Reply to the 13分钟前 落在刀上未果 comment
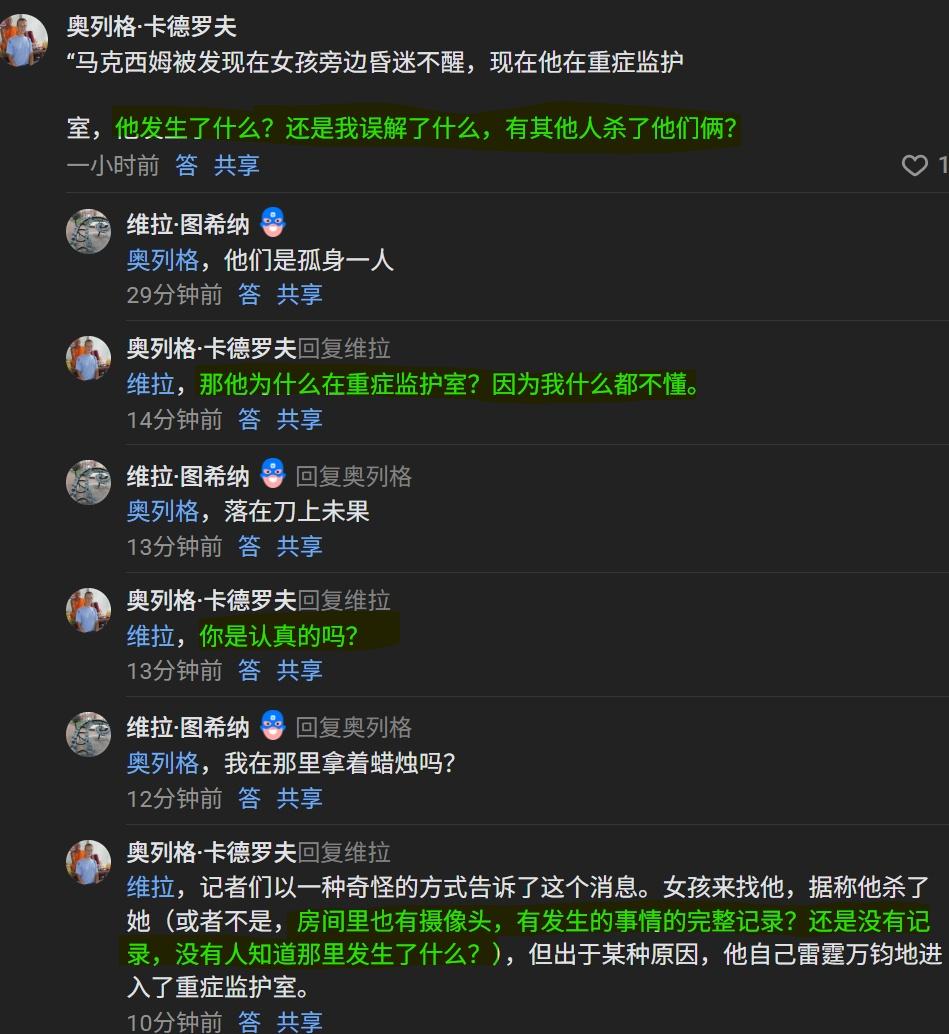This screenshot has height=1034, width=949. (x=249, y=546)
